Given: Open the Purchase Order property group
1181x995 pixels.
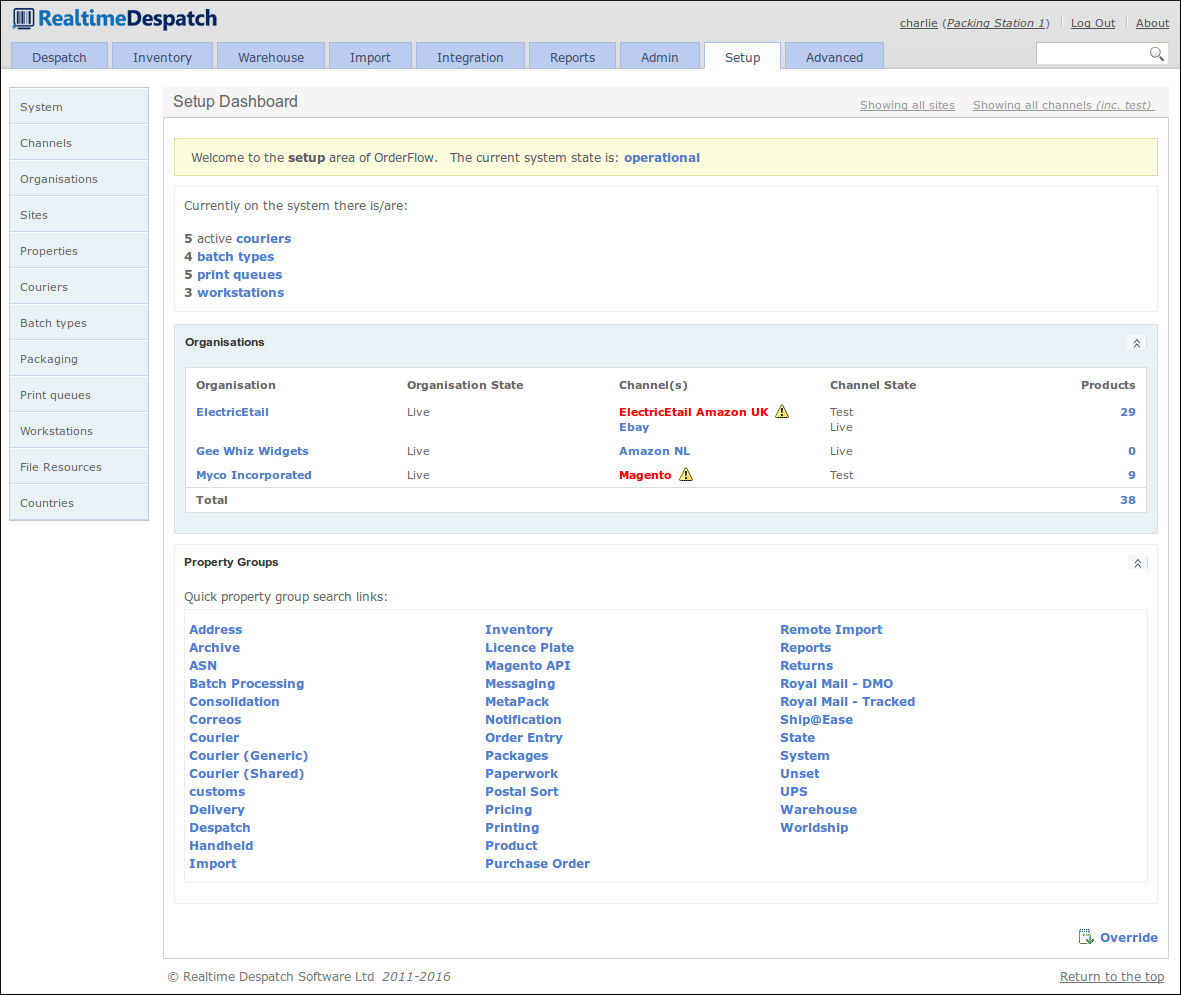Looking at the screenshot, I should tap(537, 863).
